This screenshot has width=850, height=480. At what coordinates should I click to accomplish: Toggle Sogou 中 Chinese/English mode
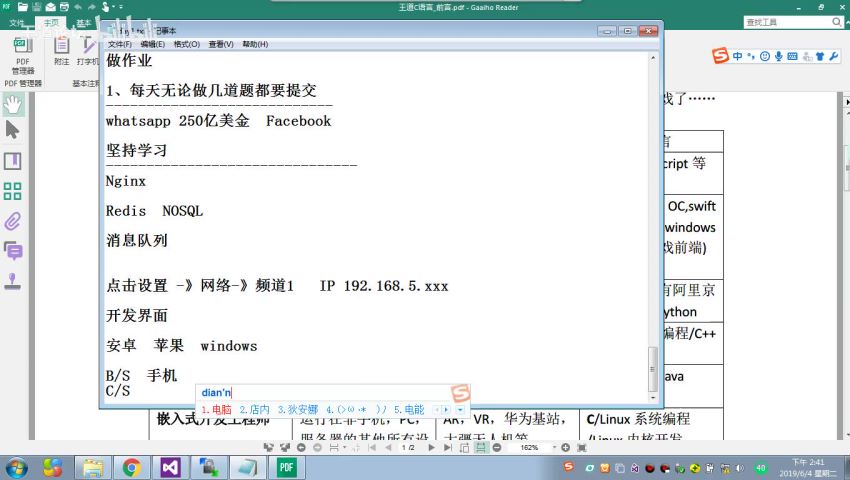737,56
